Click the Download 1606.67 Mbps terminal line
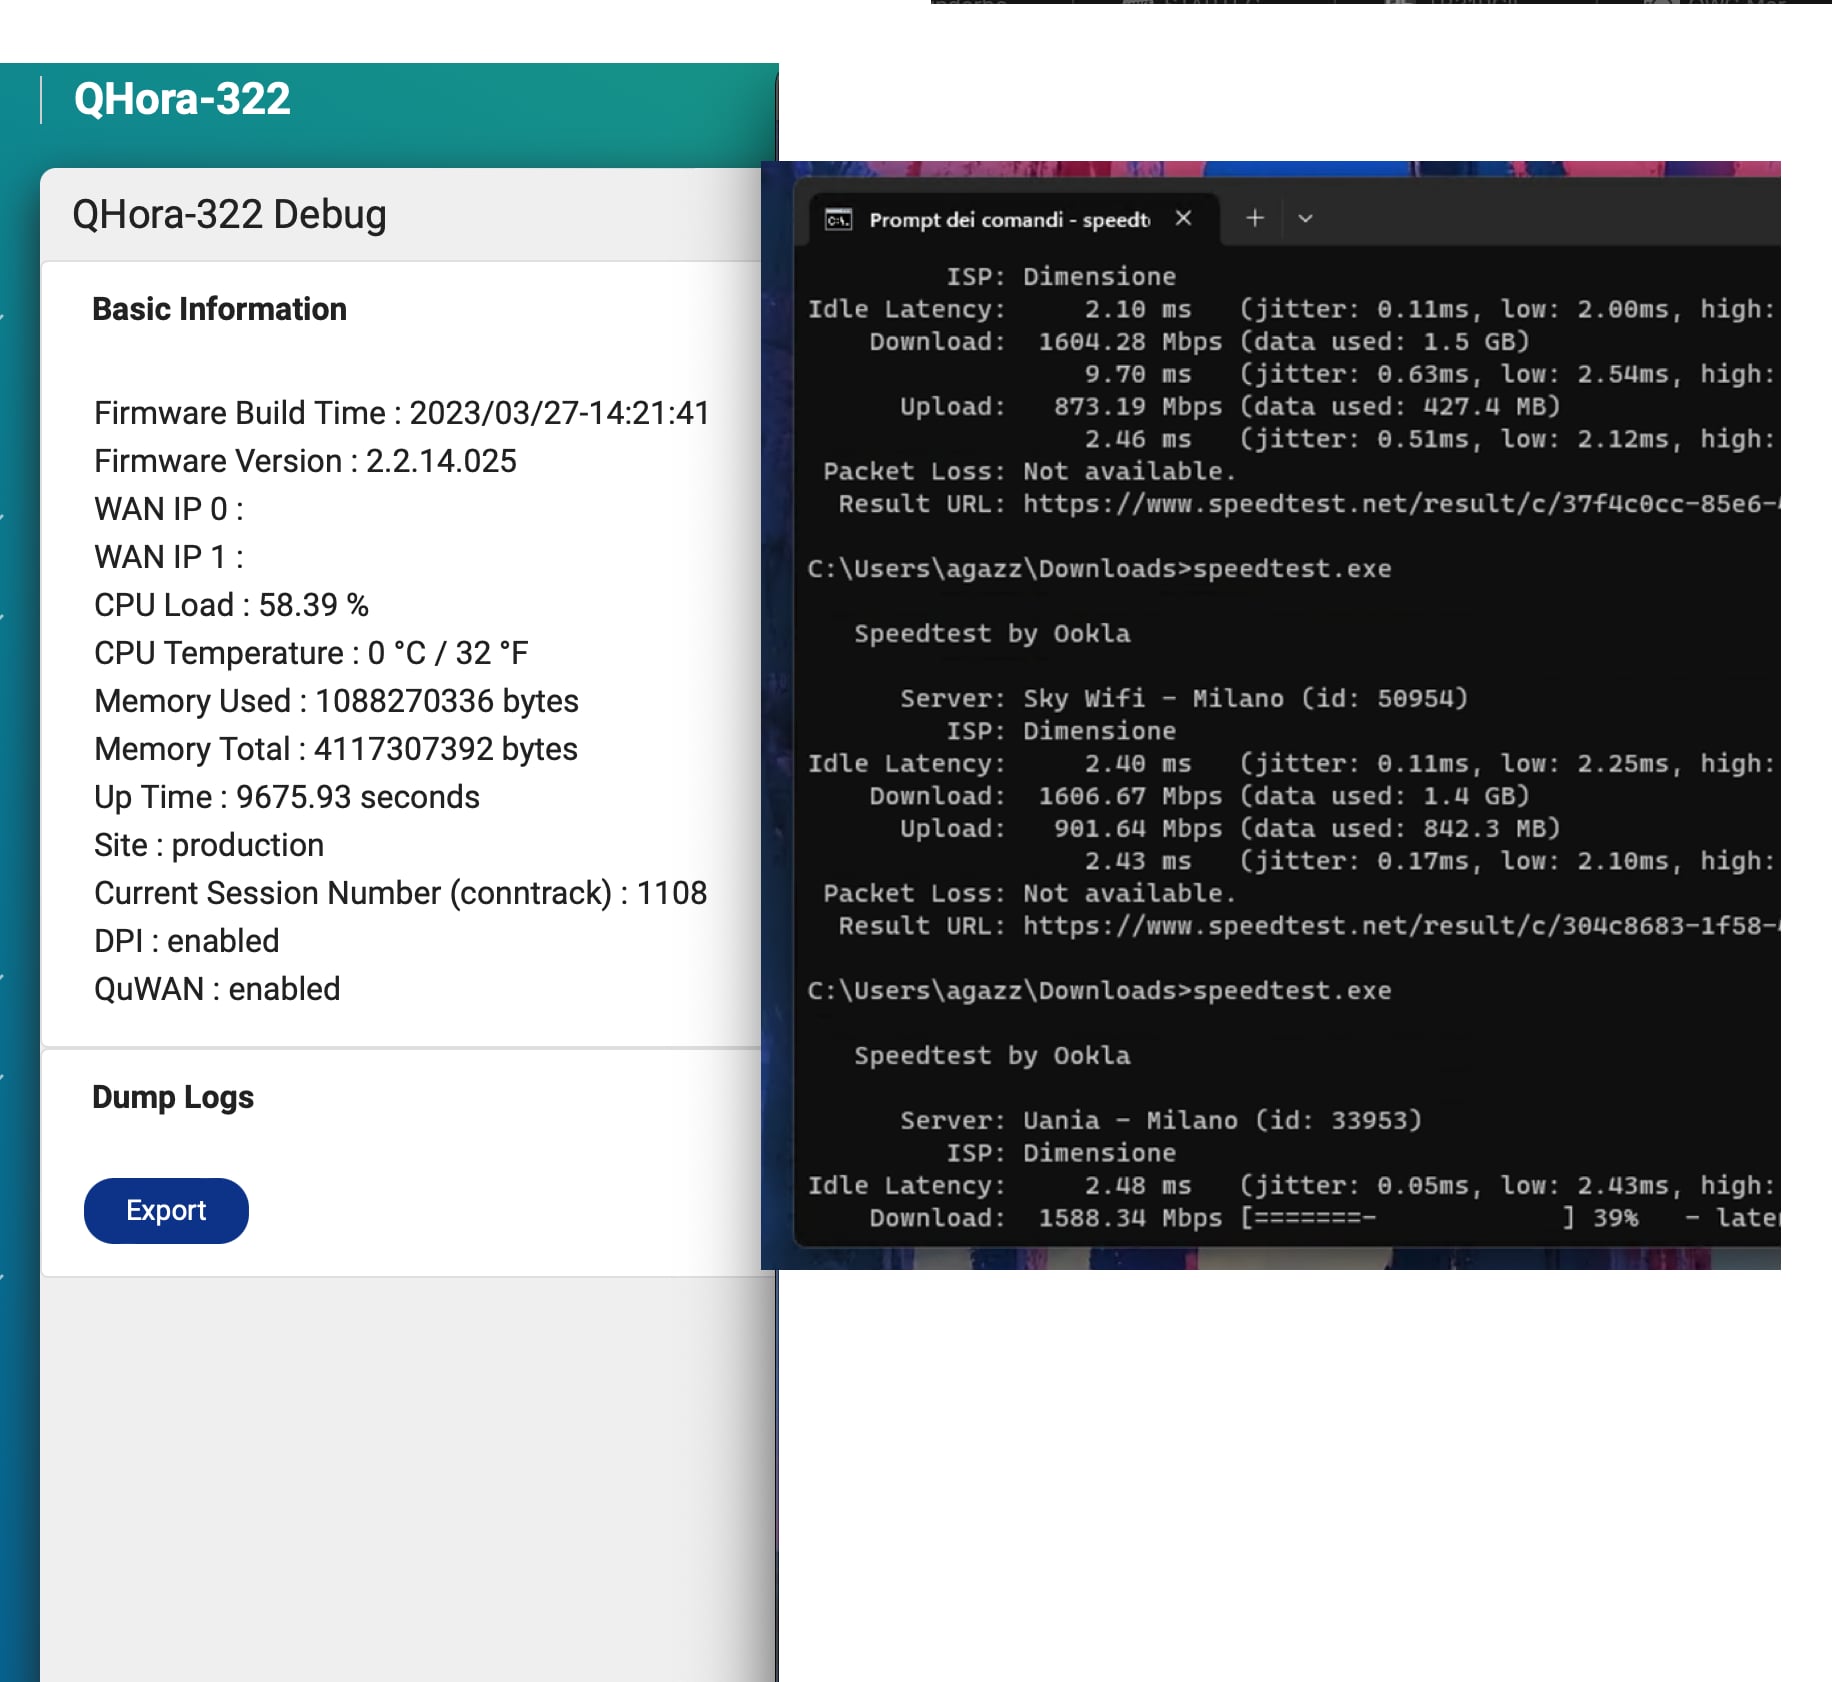Image resolution: width=1832 pixels, height=1682 pixels. point(1200,796)
